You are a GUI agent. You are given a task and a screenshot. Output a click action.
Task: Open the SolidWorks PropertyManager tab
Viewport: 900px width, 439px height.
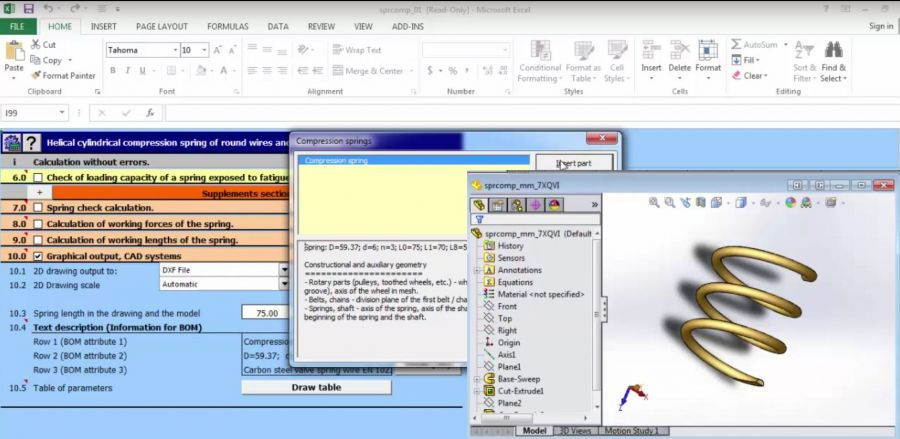click(x=497, y=205)
